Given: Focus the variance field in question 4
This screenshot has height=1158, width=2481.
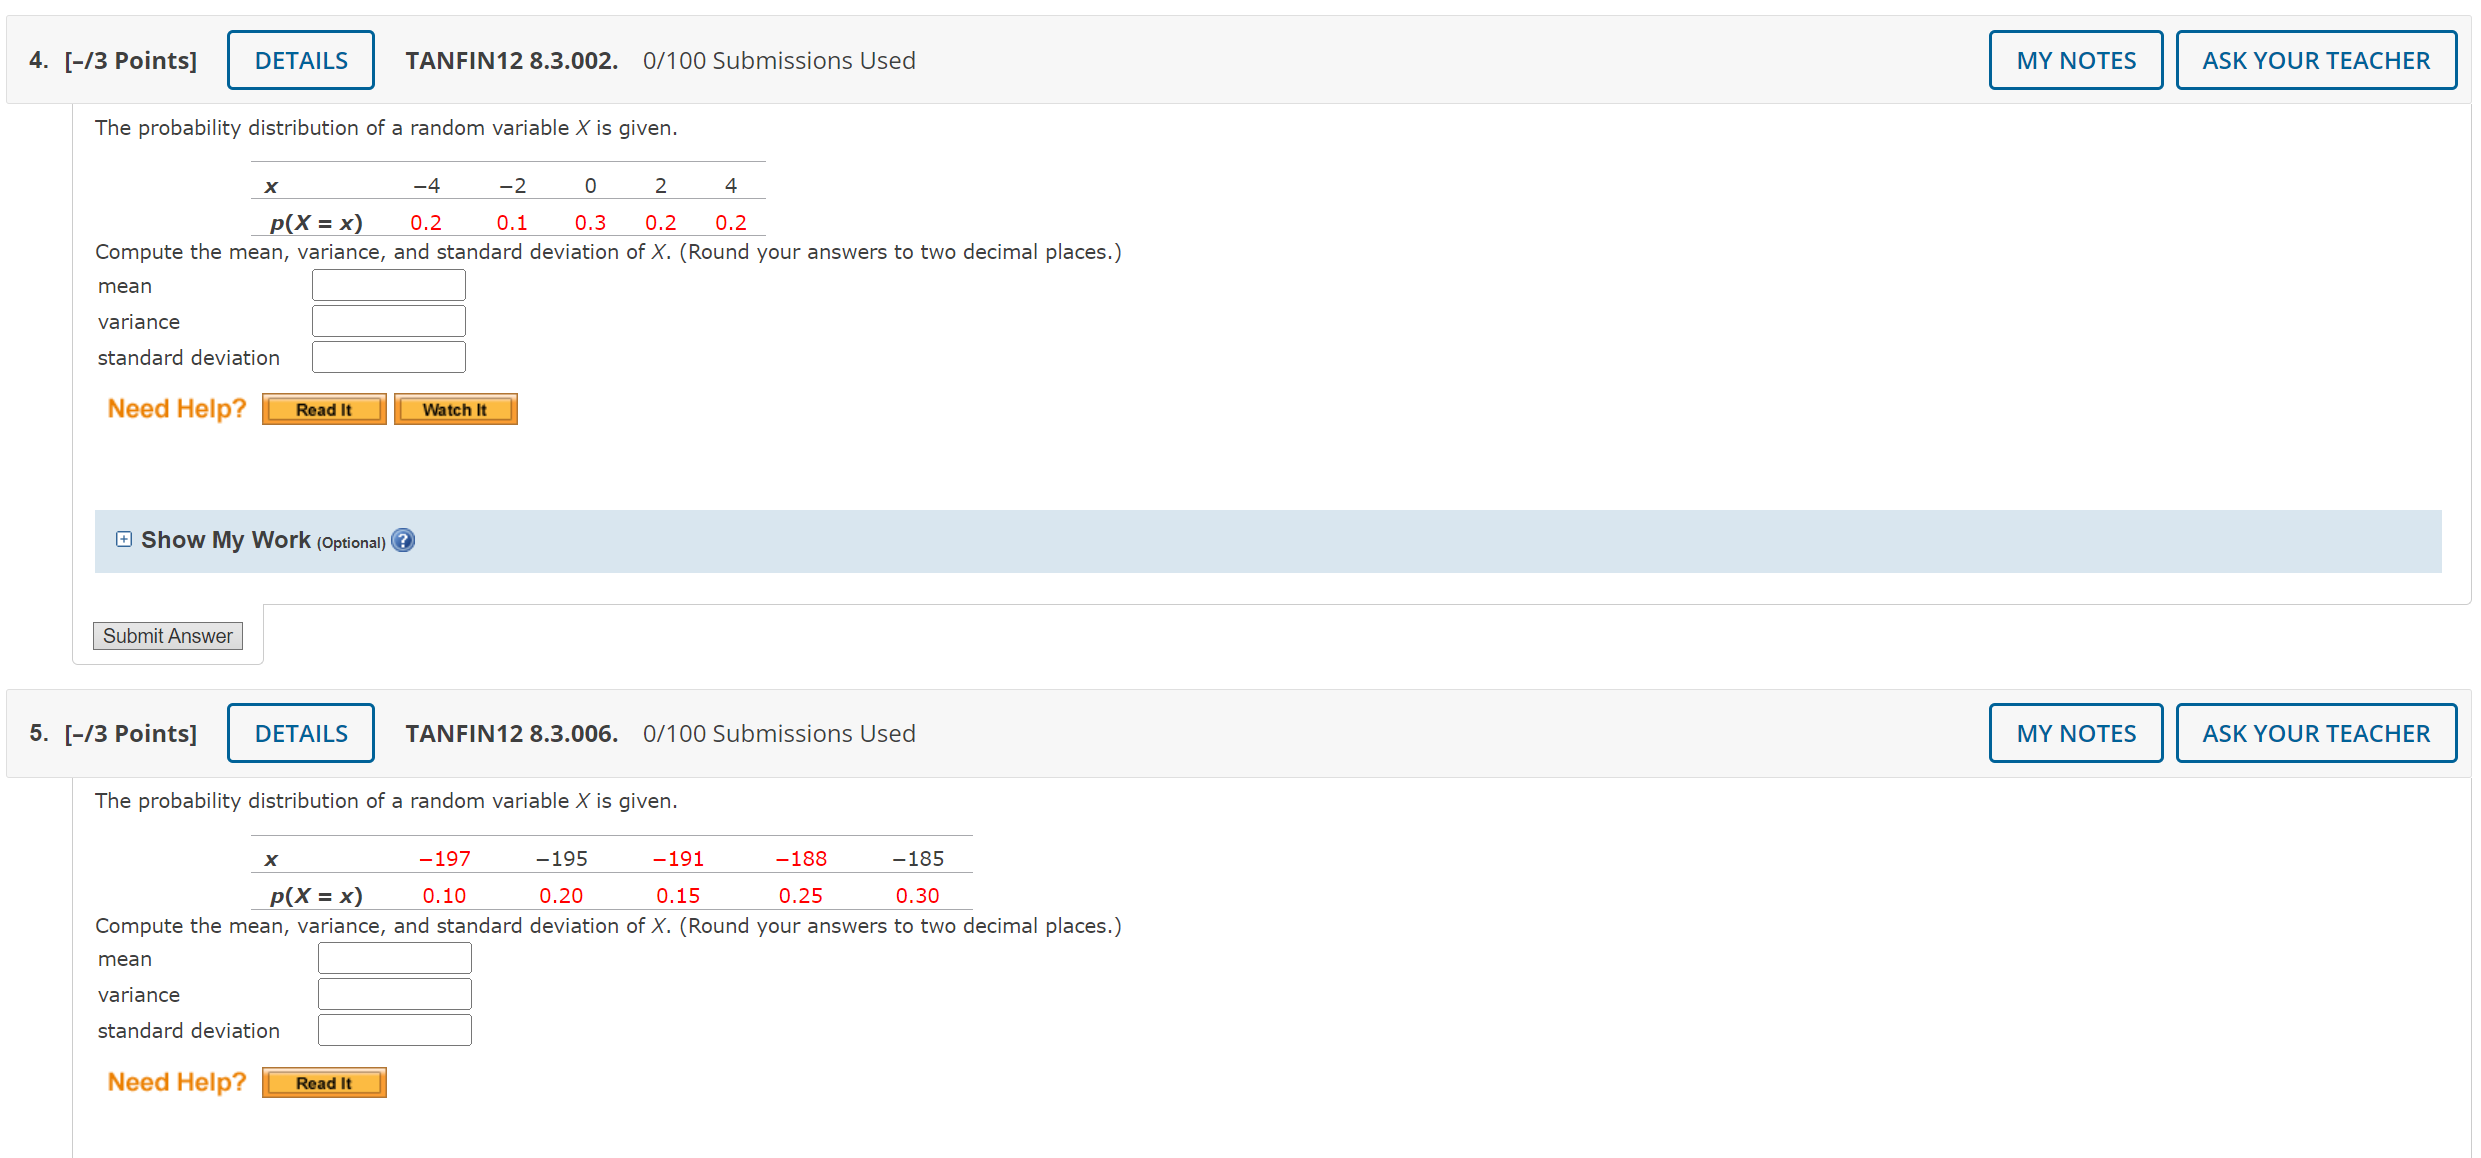Looking at the screenshot, I should 389,322.
